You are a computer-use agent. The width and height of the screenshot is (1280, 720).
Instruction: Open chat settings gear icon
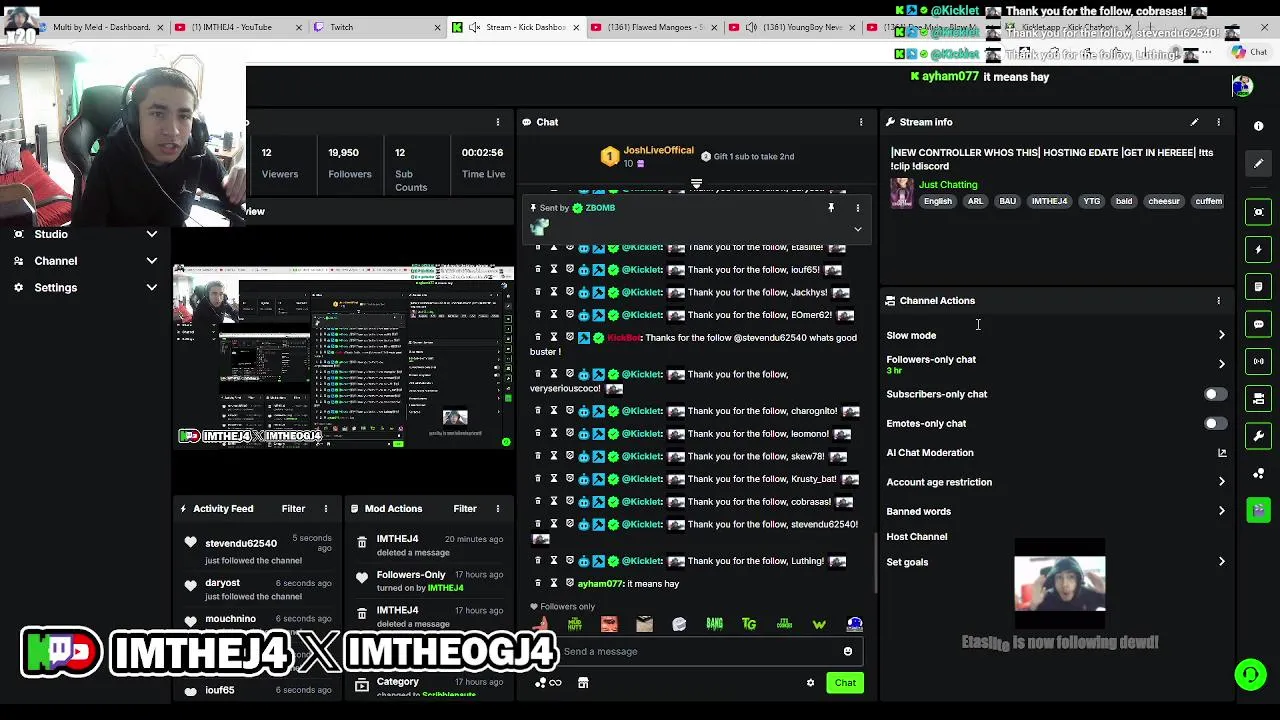tap(810, 683)
